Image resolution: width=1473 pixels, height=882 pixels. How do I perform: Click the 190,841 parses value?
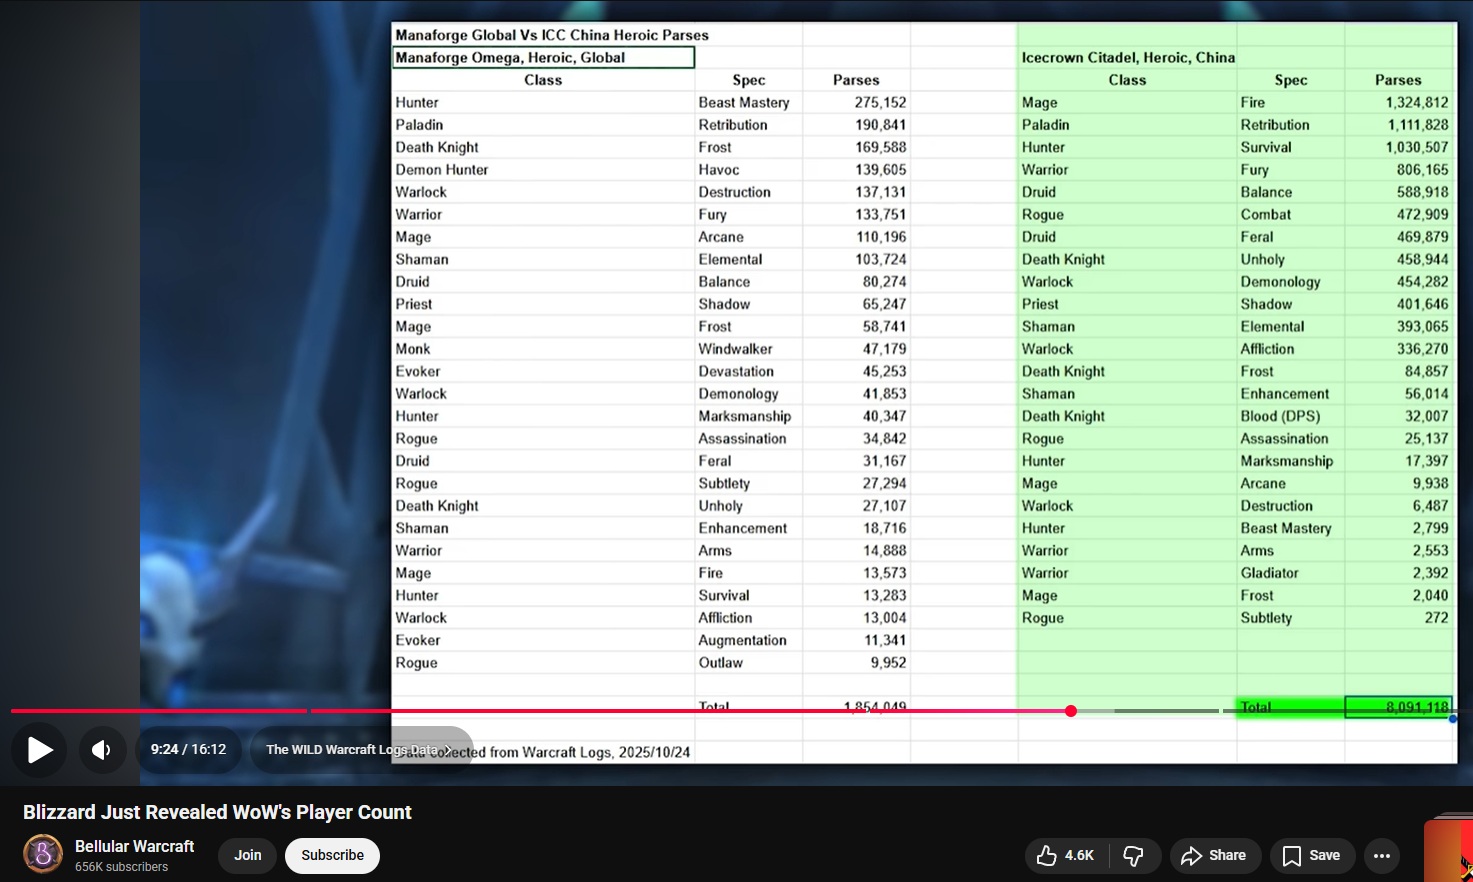[x=880, y=124]
